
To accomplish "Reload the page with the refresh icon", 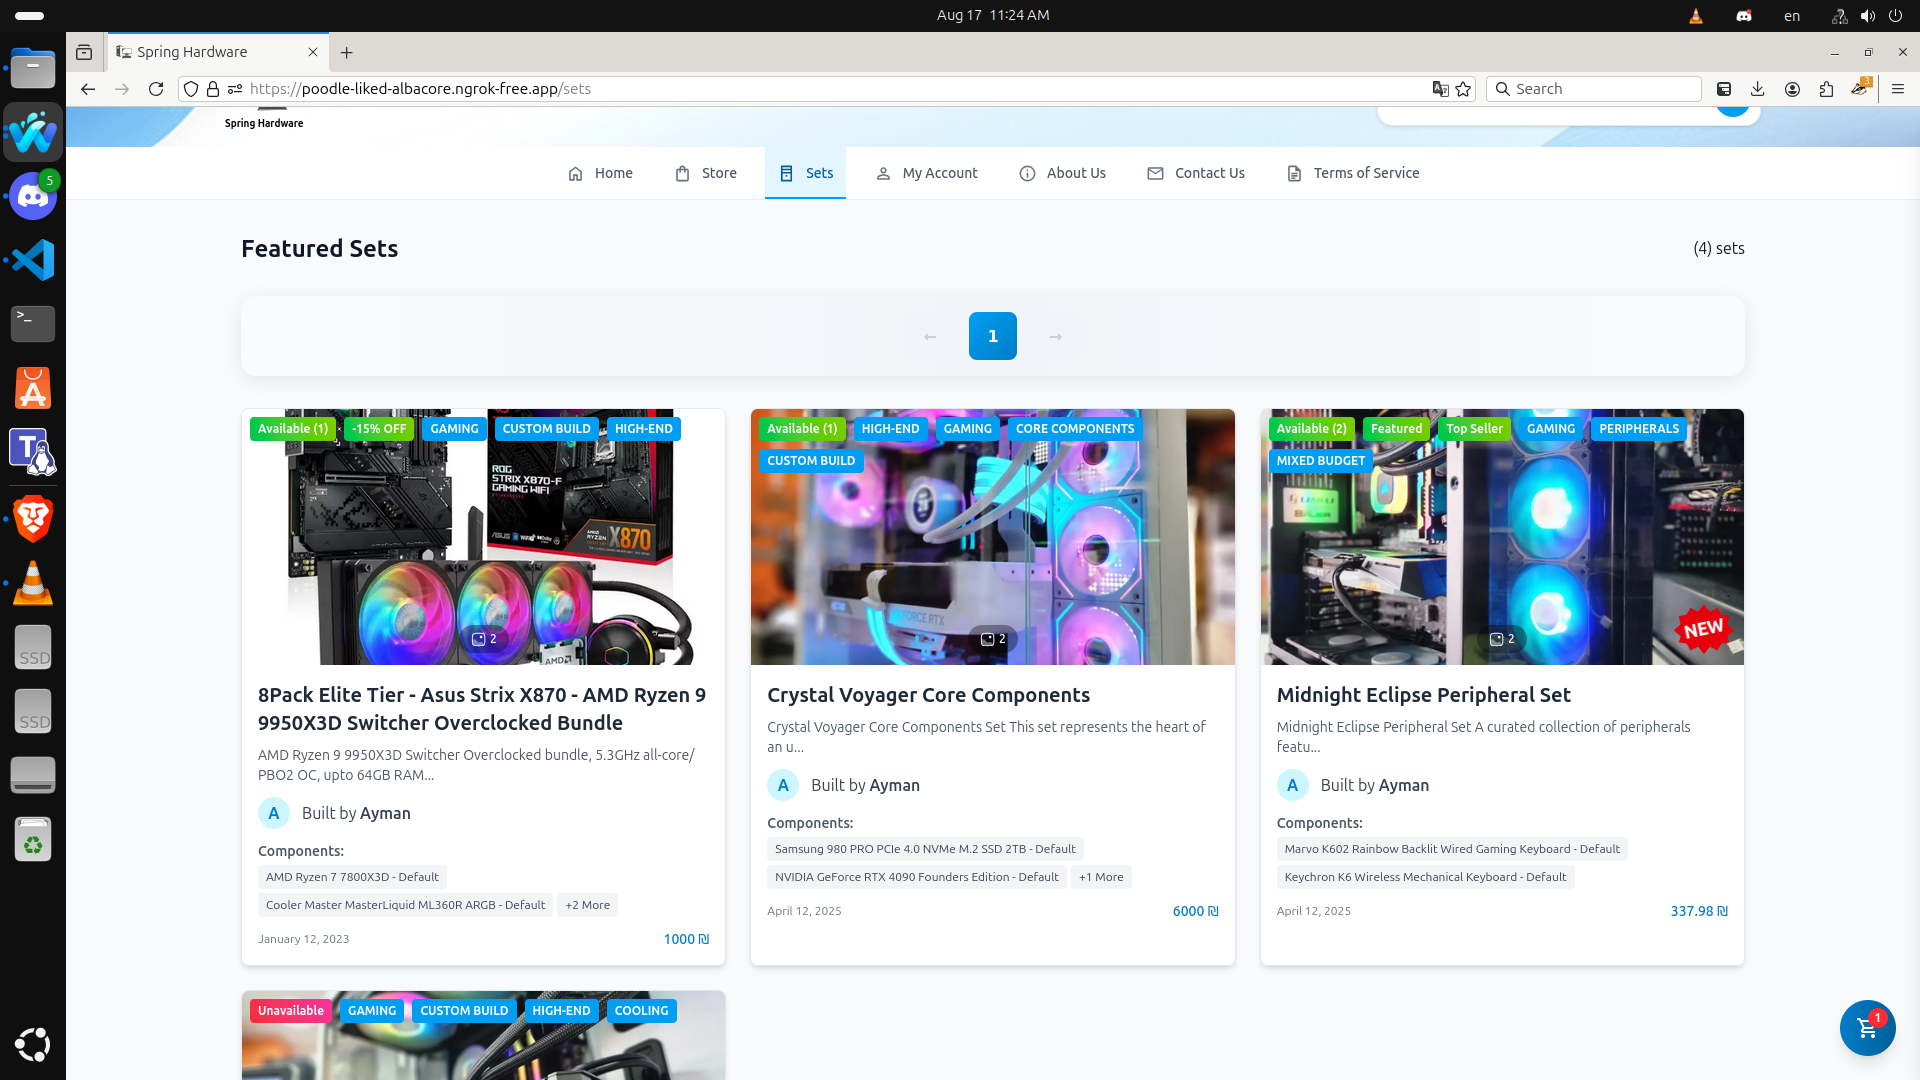I will [156, 89].
